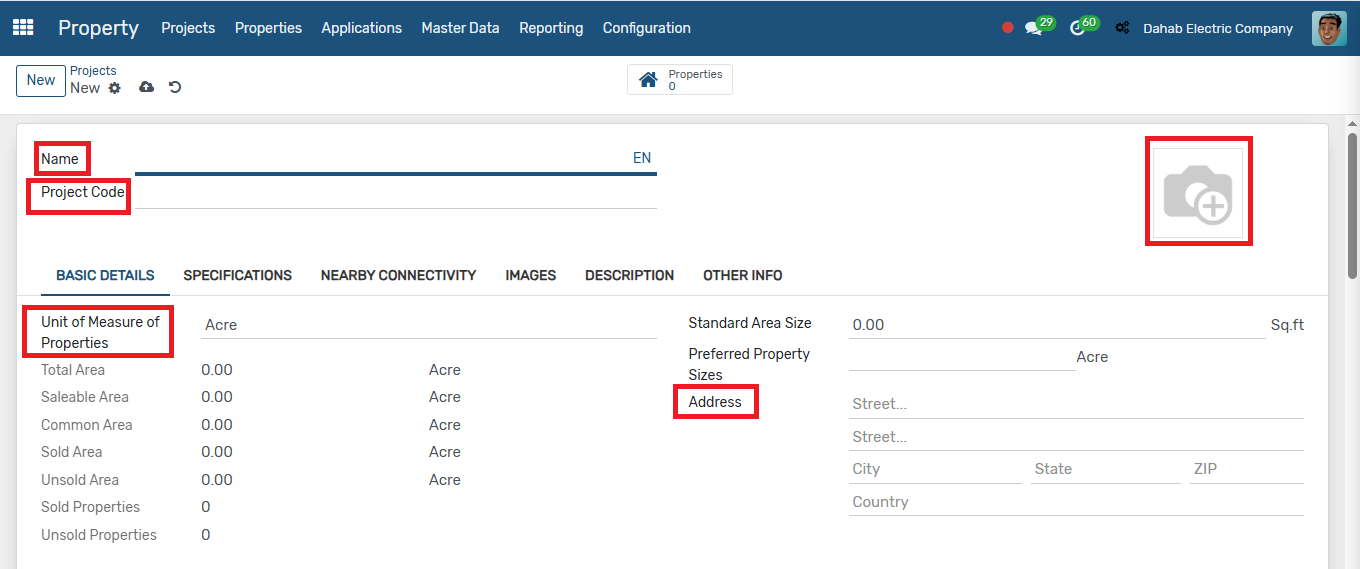Open the activities clock icon showing 60
This screenshot has width=1360, height=569.
pos(1078,28)
